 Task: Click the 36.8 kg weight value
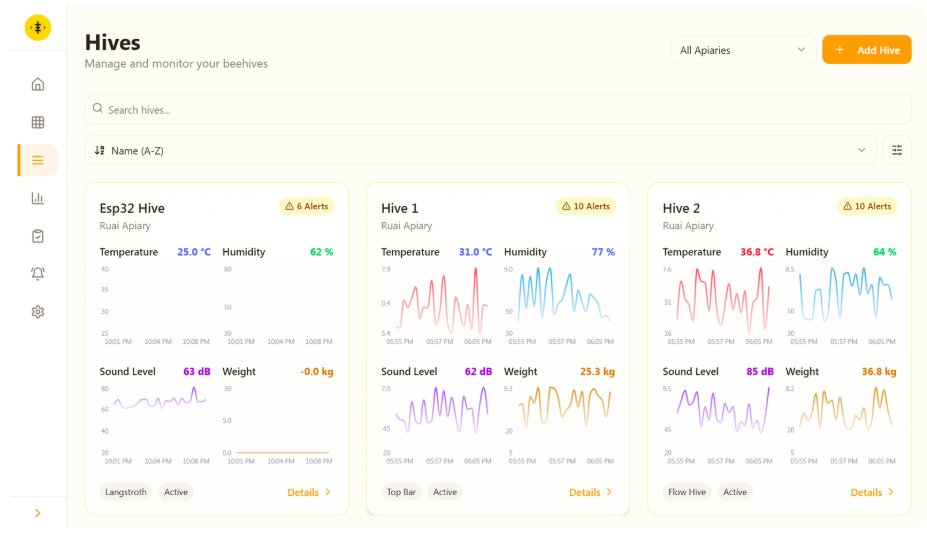pos(879,372)
